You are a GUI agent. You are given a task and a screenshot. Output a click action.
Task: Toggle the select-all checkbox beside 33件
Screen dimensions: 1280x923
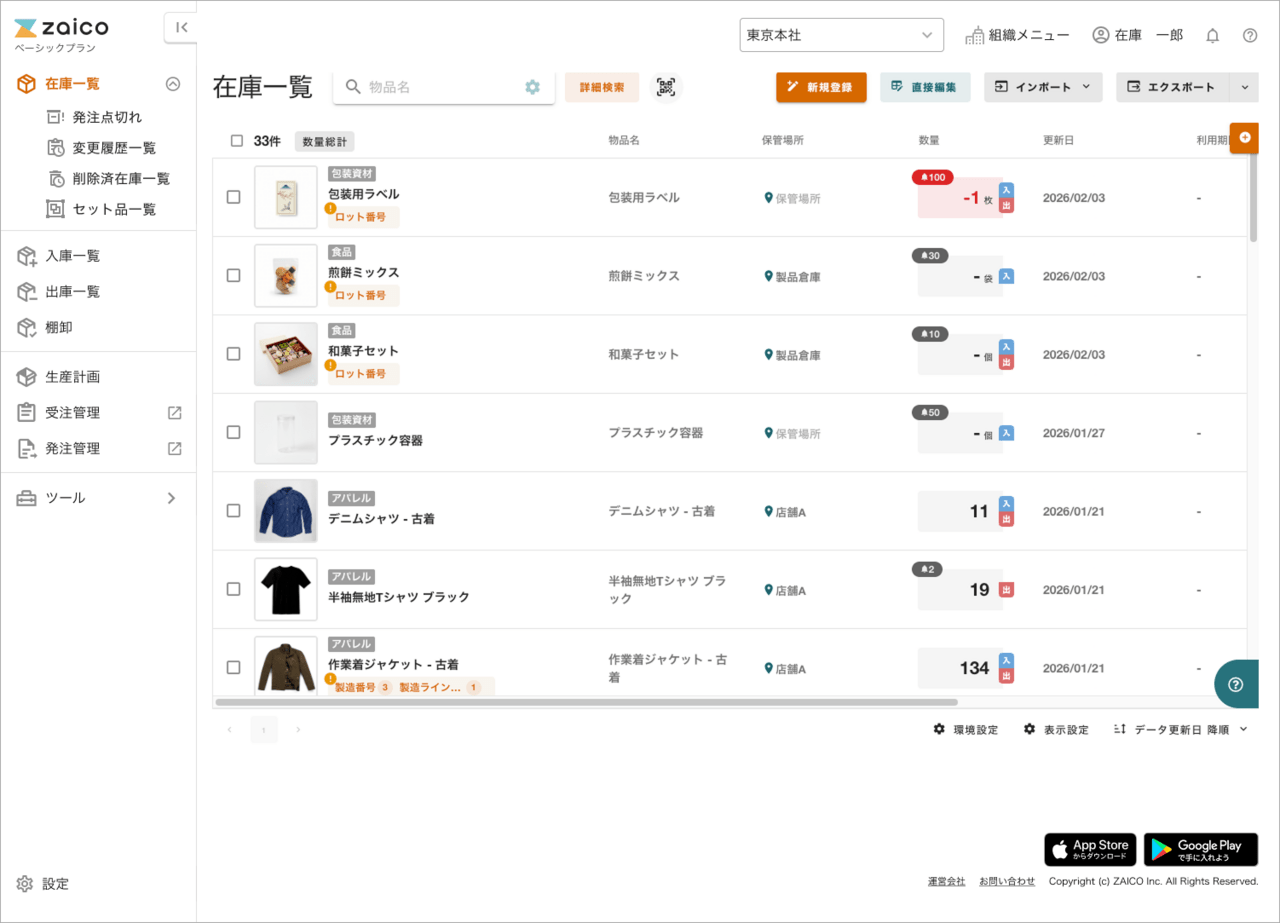coord(237,141)
